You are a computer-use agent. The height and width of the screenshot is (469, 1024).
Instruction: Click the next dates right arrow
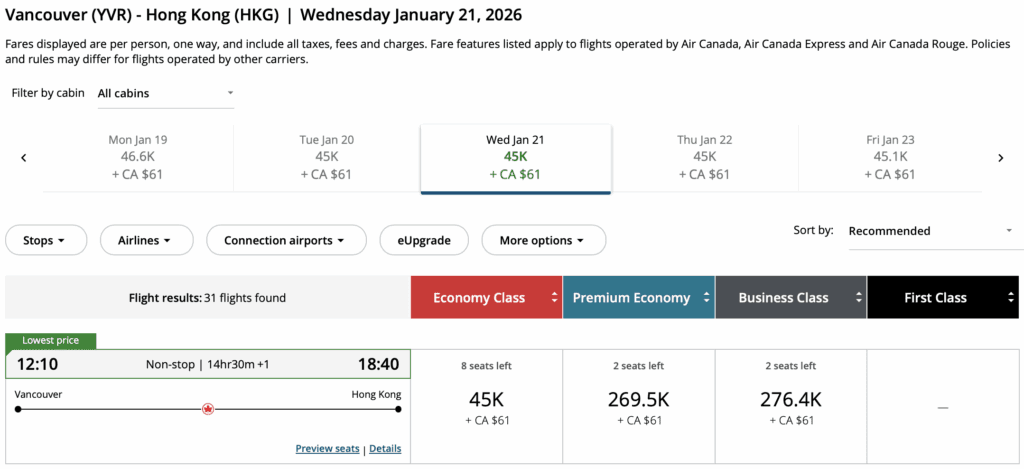coord(1000,158)
